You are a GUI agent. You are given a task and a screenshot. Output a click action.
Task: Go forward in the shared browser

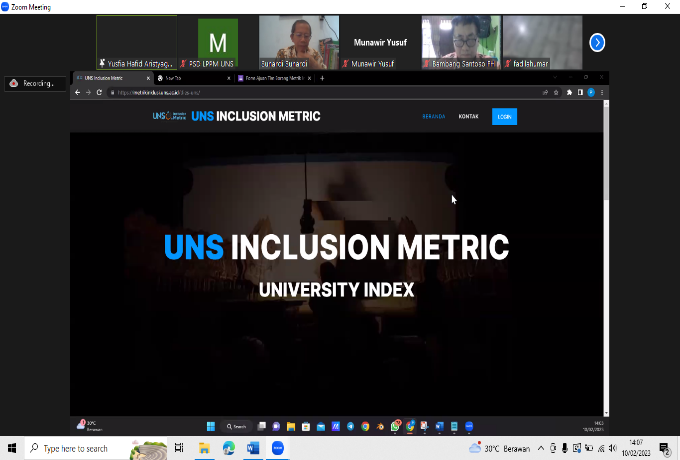click(88, 92)
